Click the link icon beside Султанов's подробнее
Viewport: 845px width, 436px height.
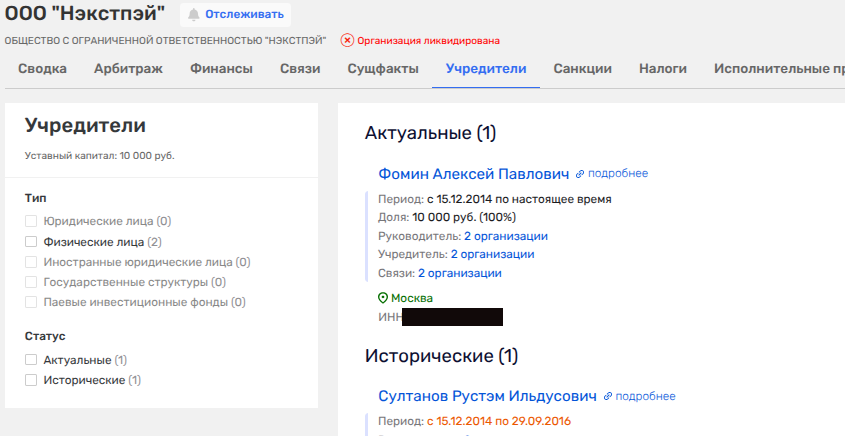pos(608,397)
